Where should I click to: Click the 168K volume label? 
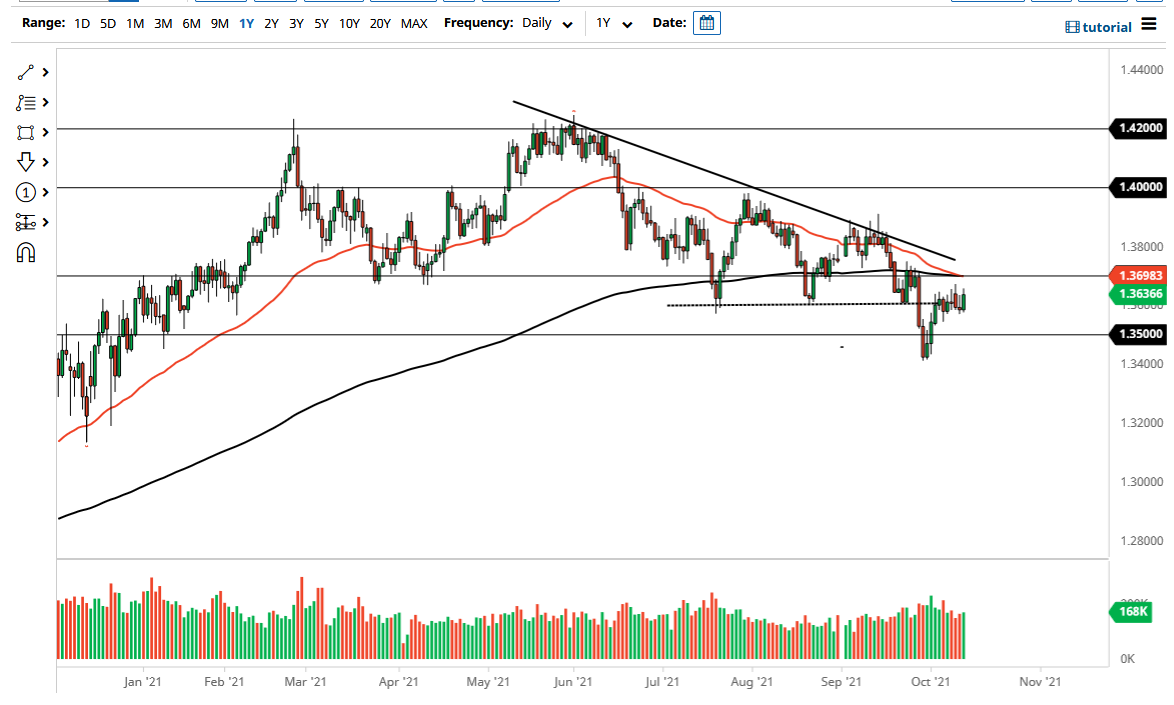click(x=1131, y=612)
